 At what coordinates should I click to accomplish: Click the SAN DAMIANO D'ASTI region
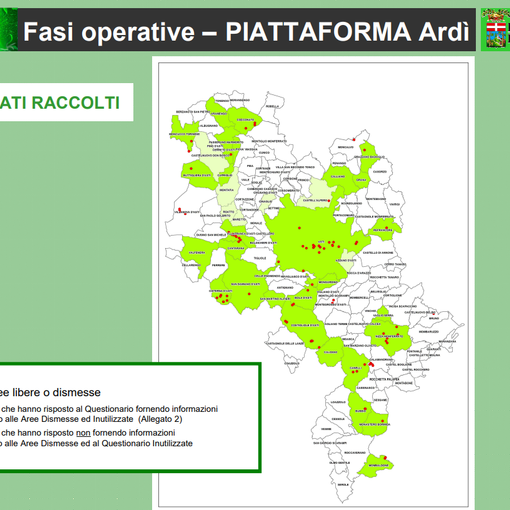tap(245, 284)
